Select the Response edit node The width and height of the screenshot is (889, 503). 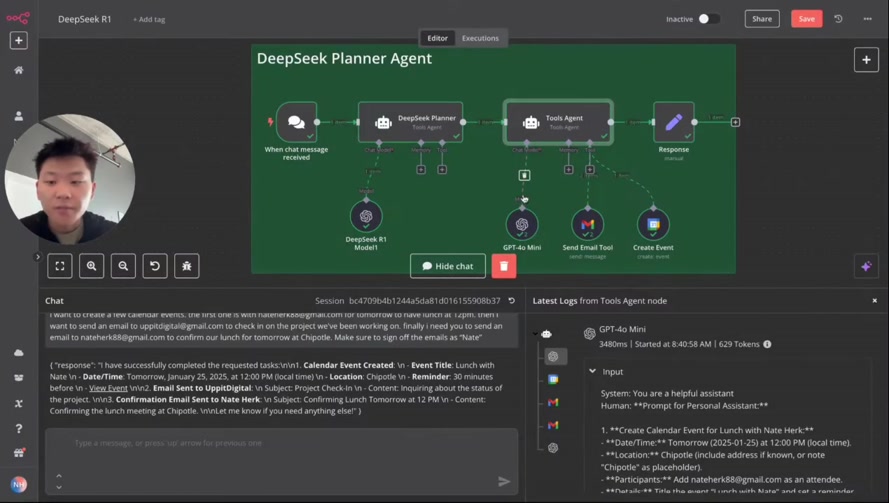pyautogui.click(x=674, y=122)
